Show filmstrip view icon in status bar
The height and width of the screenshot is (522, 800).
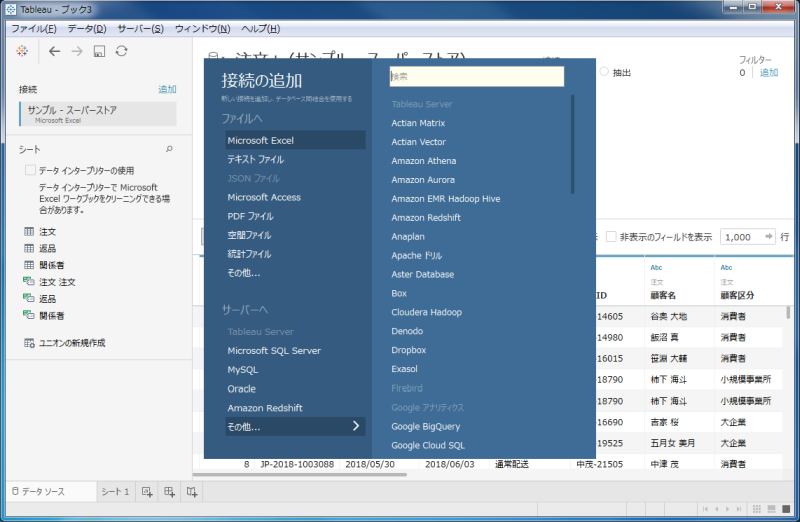tap(771, 509)
